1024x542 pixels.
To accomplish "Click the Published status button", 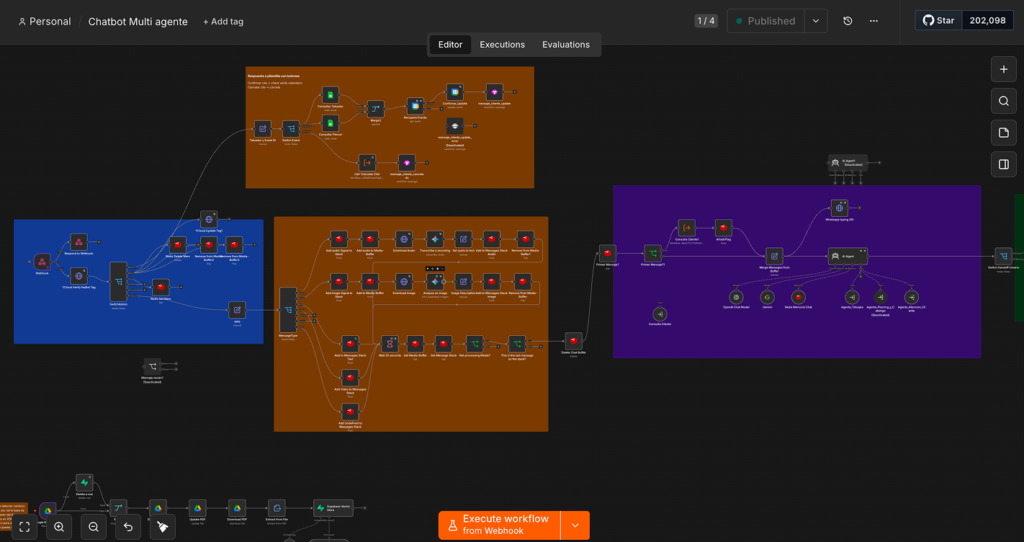I will (x=766, y=21).
